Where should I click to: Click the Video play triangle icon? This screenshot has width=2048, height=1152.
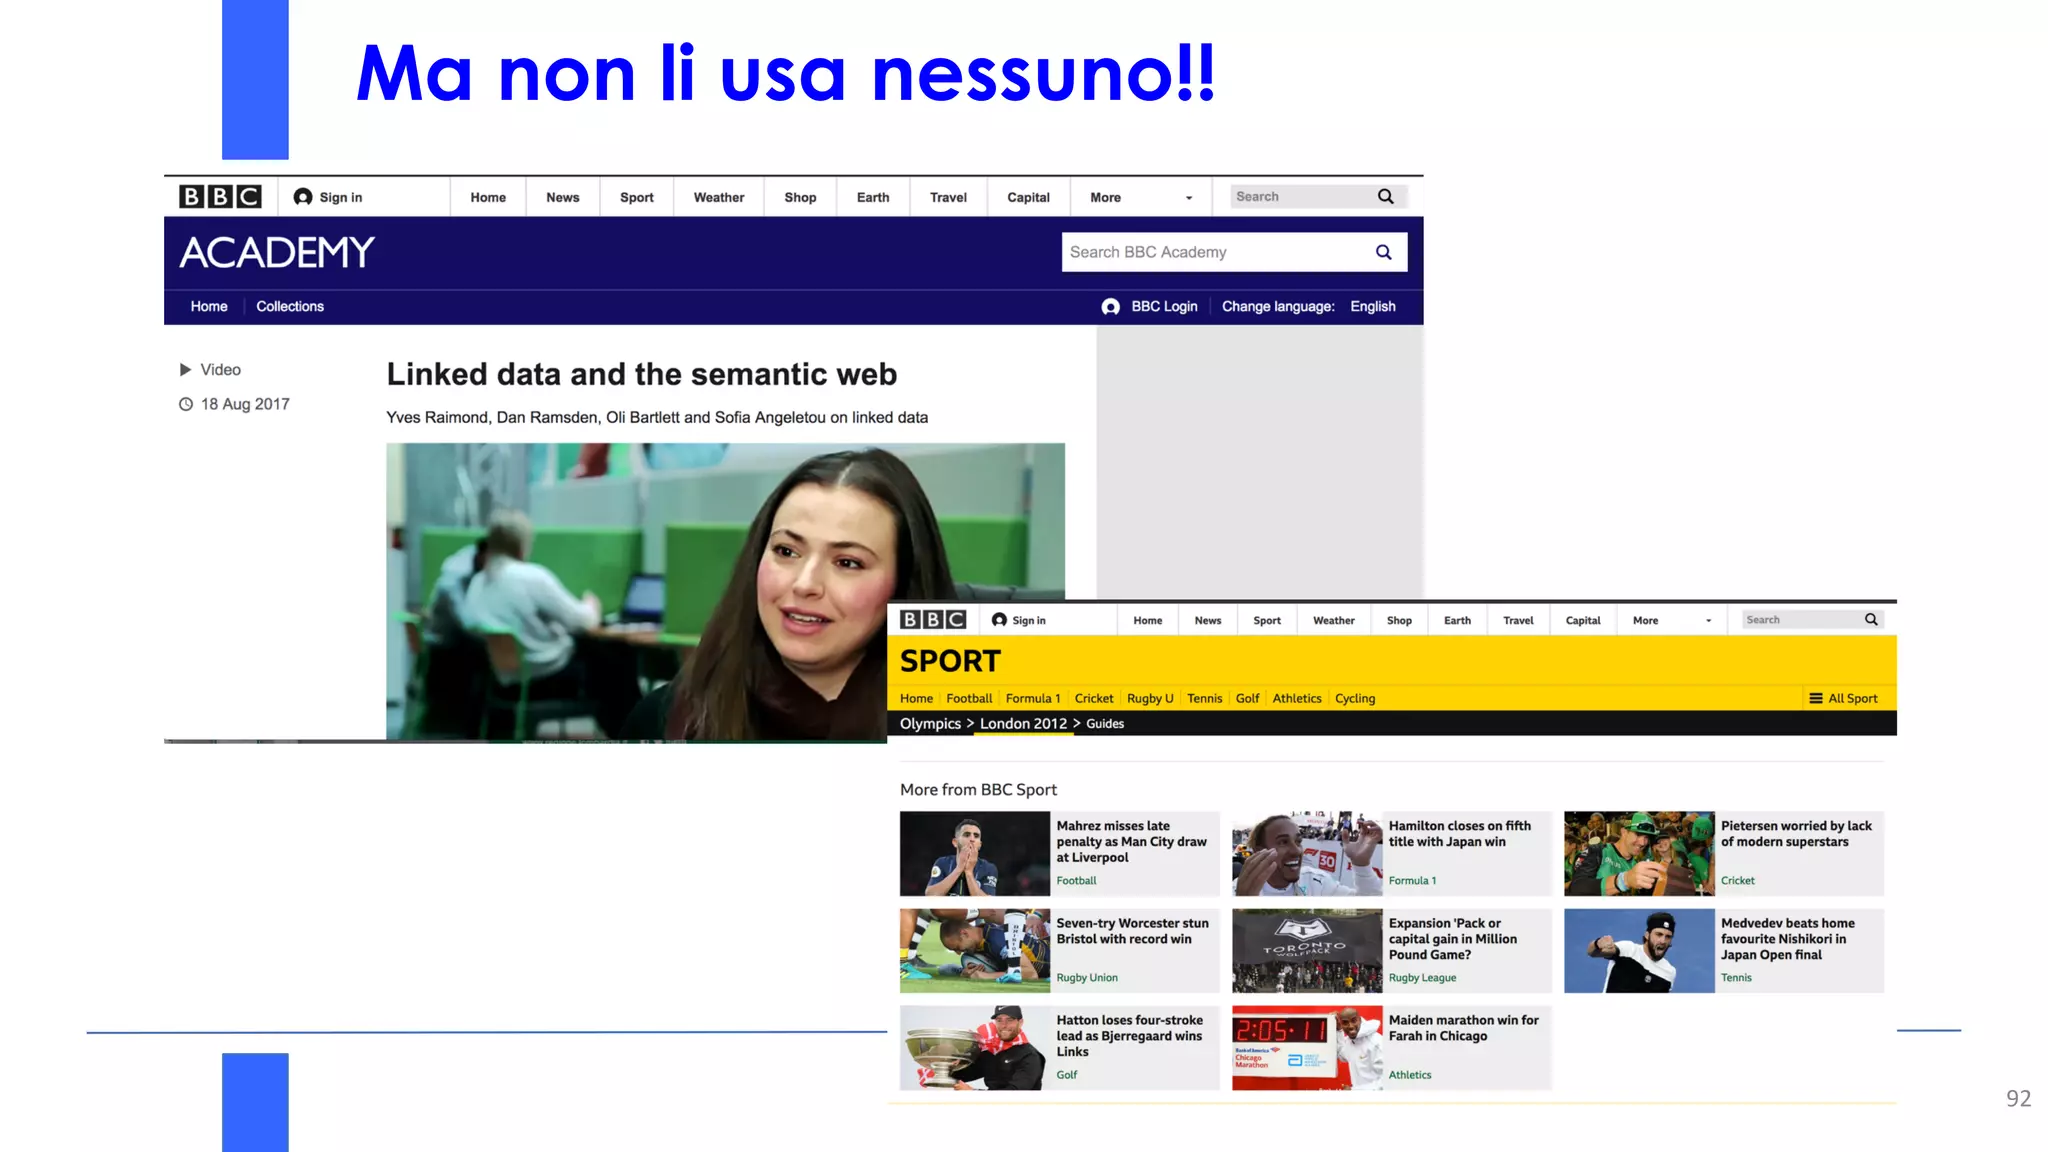185,370
